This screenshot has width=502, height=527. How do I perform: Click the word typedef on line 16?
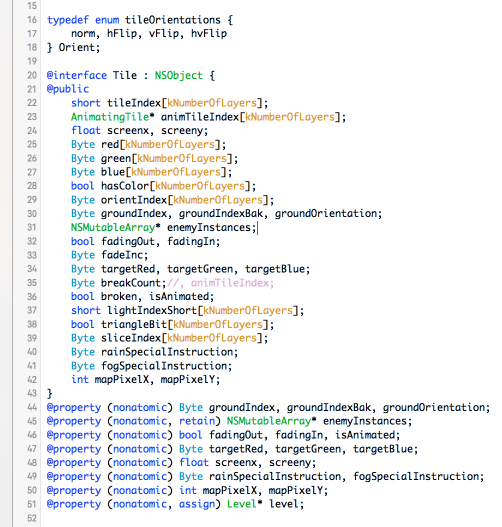point(68,20)
